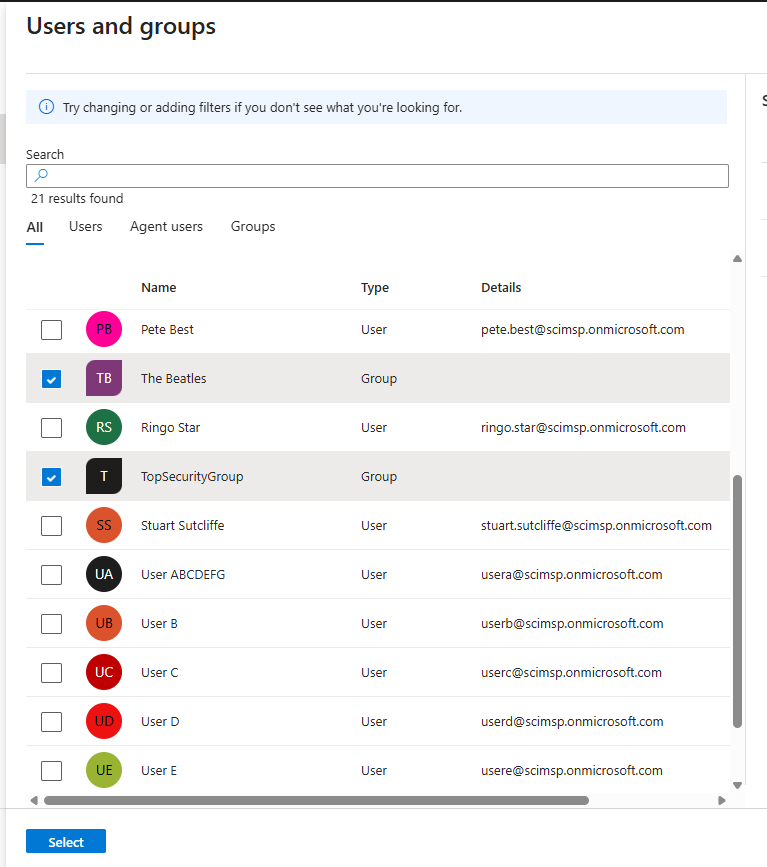Uncheck the TopSecurityGroup checkbox

(51, 477)
